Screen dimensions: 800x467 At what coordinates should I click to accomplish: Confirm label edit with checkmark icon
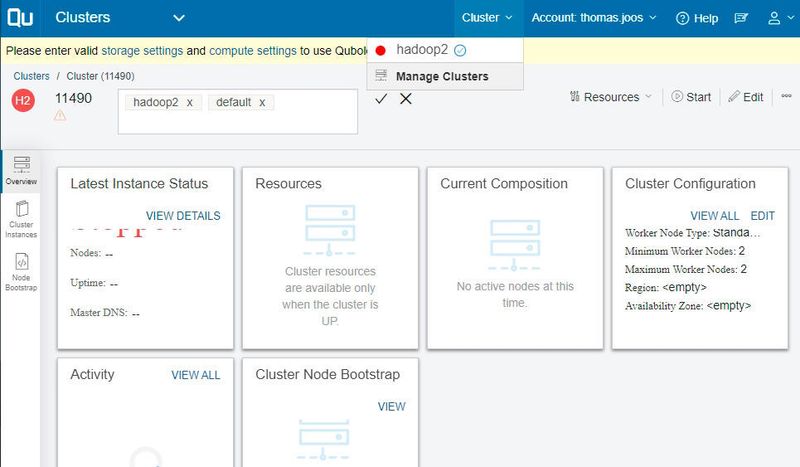381,99
